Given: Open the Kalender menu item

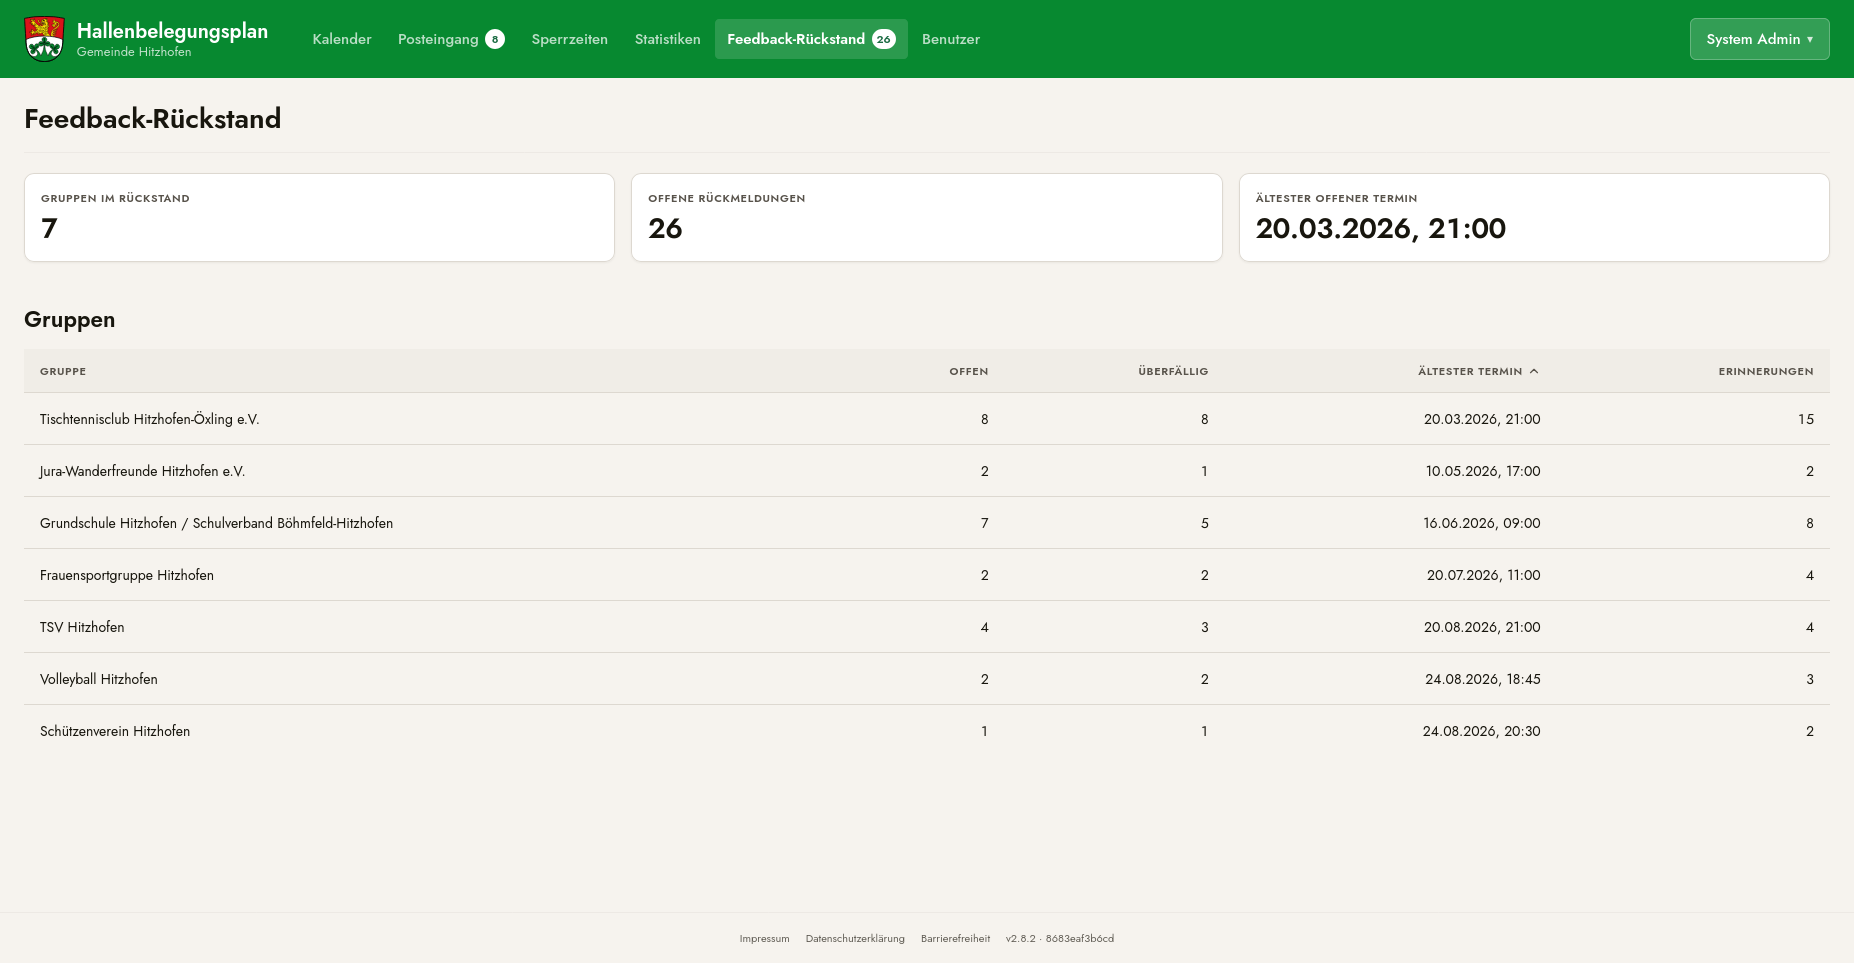Looking at the screenshot, I should [342, 39].
